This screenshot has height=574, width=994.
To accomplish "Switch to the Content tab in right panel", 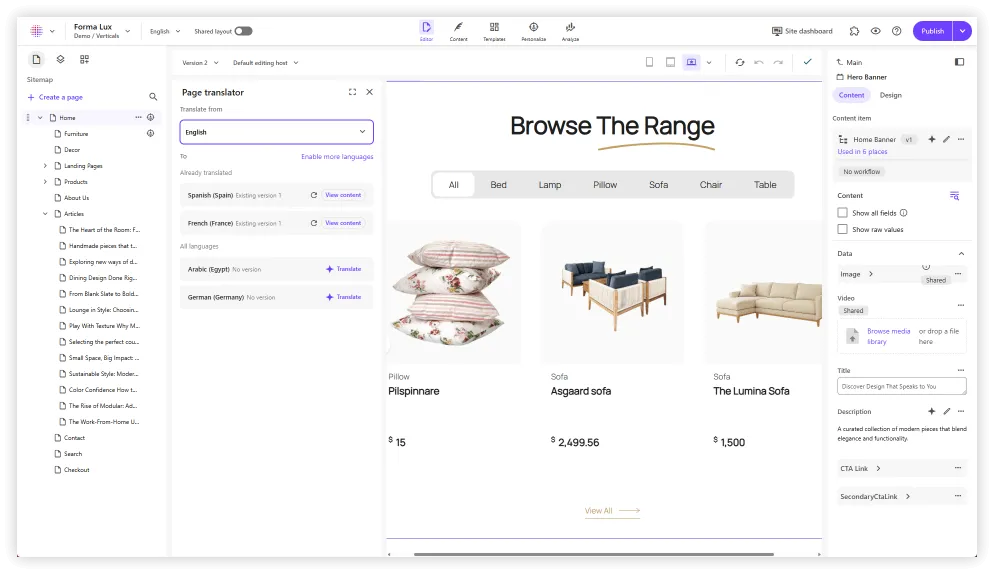I will (x=851, y=95).
